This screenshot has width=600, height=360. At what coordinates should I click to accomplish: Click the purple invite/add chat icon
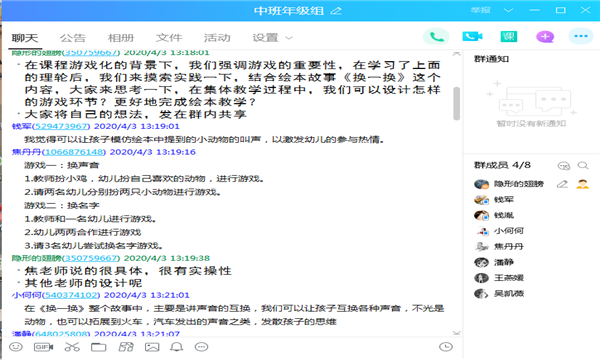coord(545,37)
